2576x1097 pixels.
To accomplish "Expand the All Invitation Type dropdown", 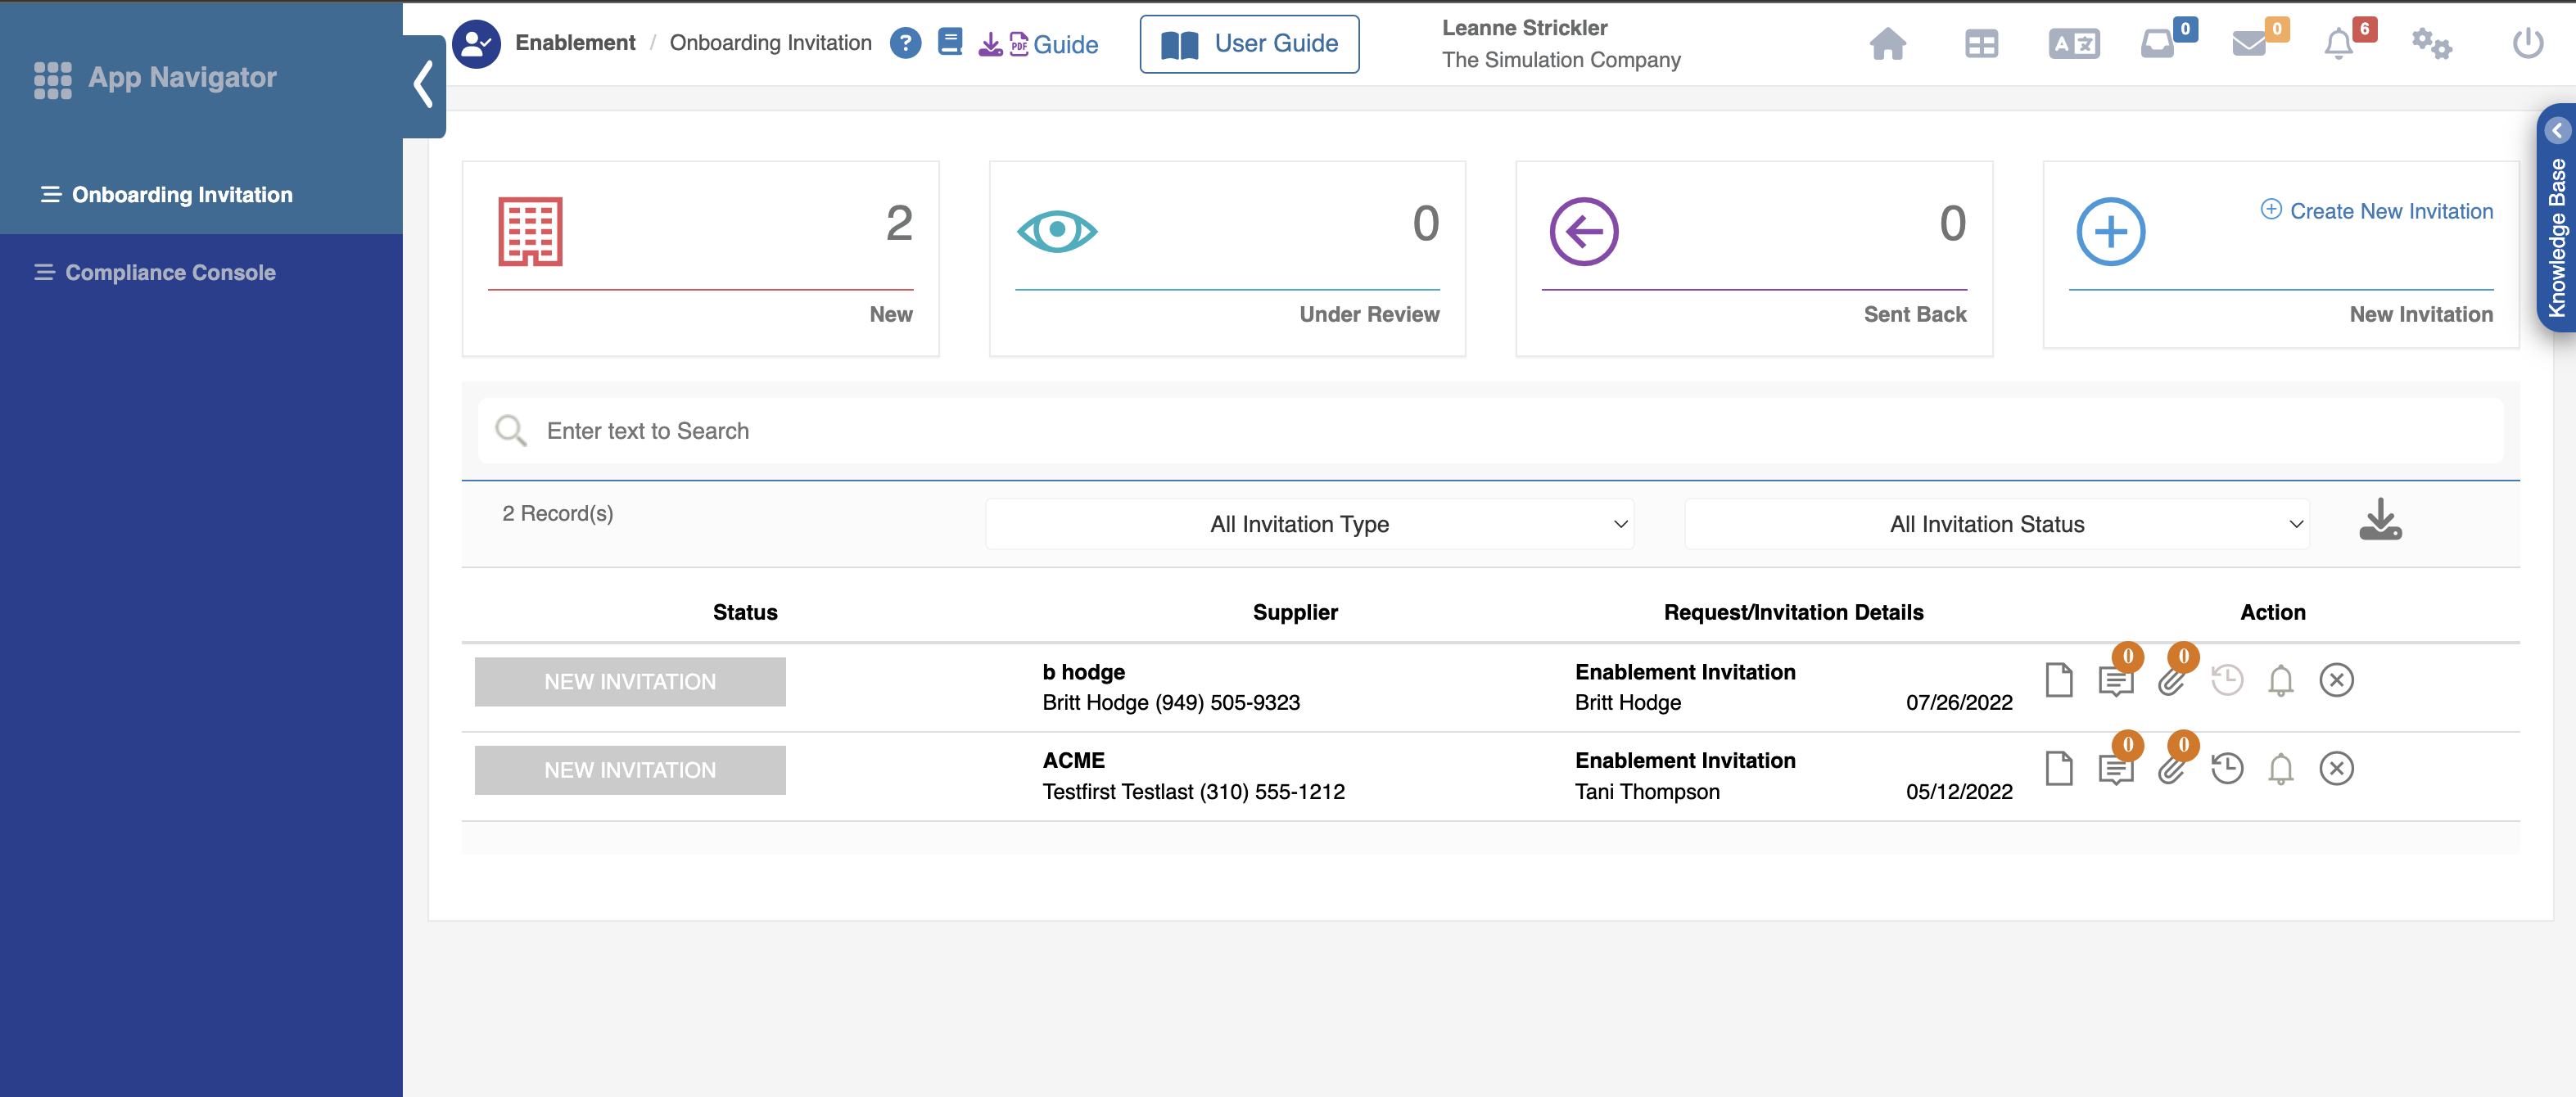I will tap(1309, 524).
